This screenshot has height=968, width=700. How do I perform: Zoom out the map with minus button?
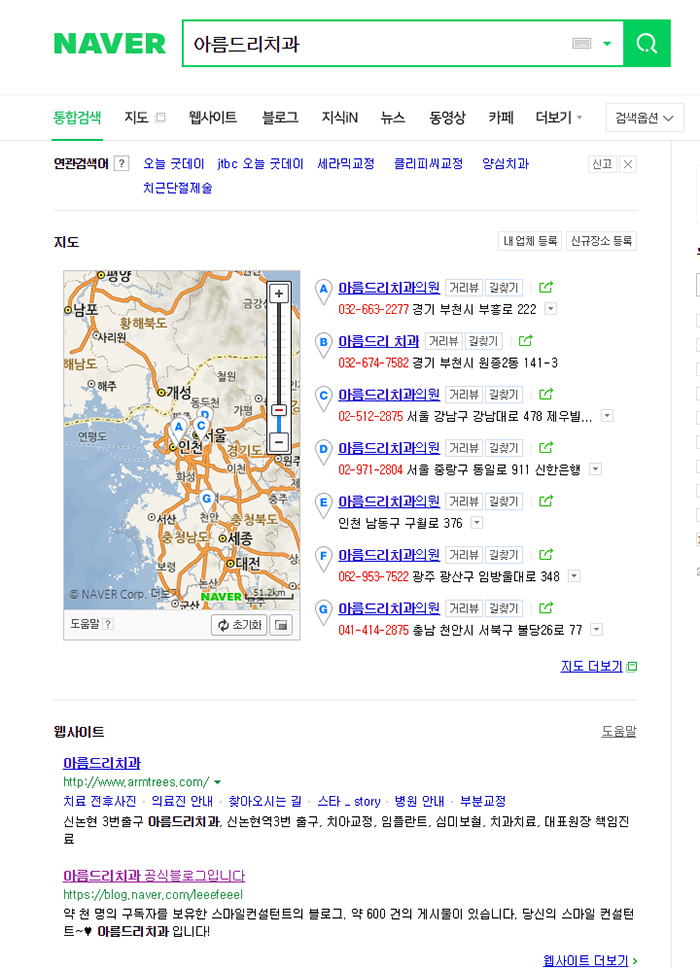pos(279,442)
